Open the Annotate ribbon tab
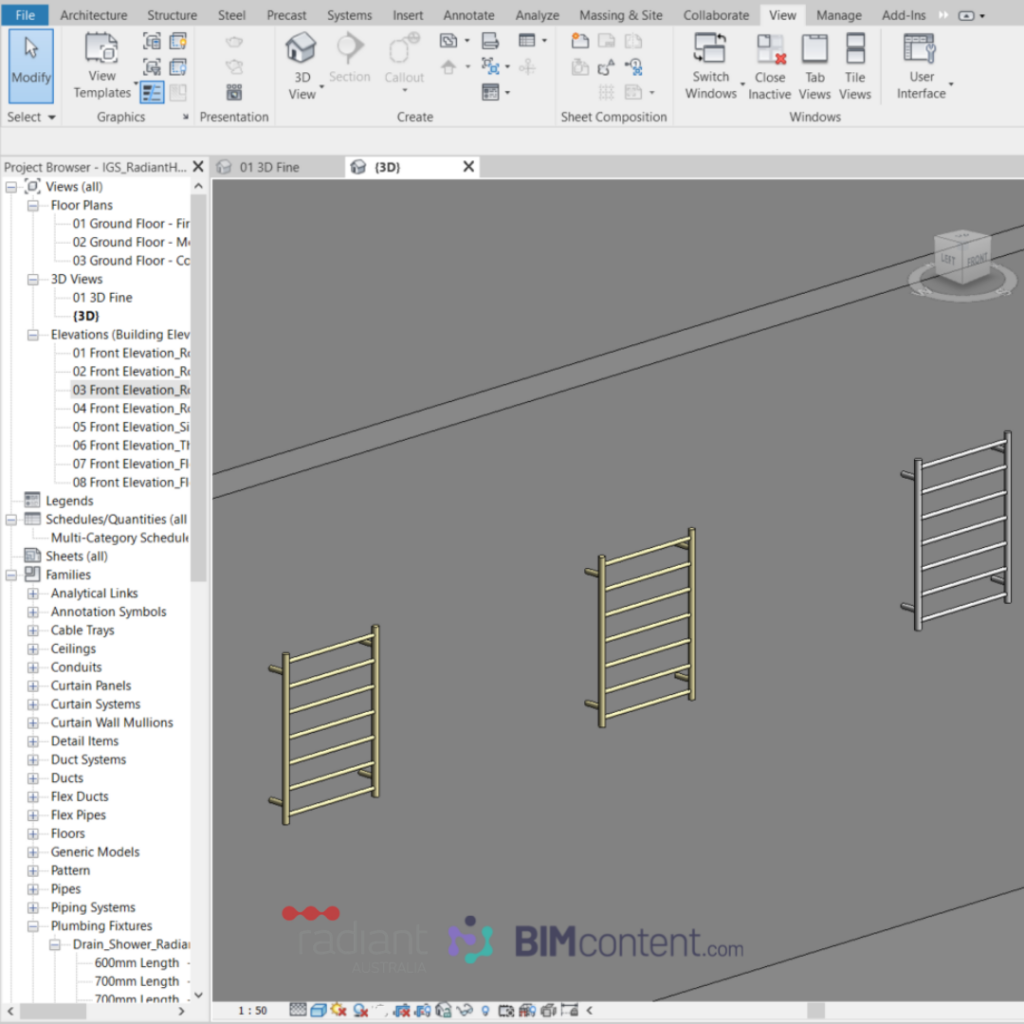Image resolution: width=1024 pixels, height=1024 pixels. click(468, 15)
